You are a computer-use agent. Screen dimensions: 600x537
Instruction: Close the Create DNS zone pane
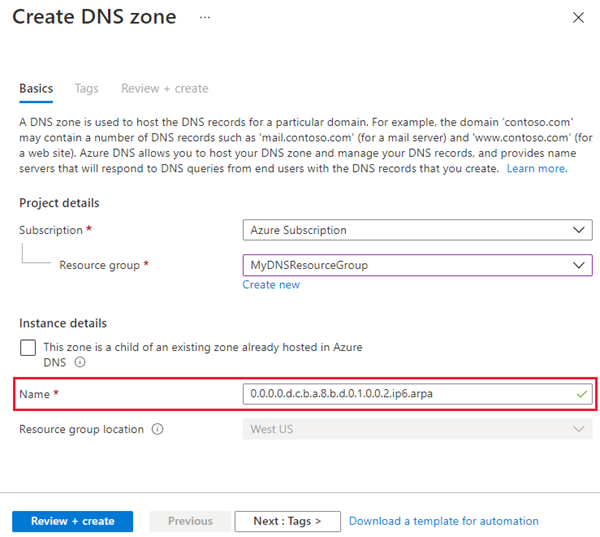pos(578,17)
